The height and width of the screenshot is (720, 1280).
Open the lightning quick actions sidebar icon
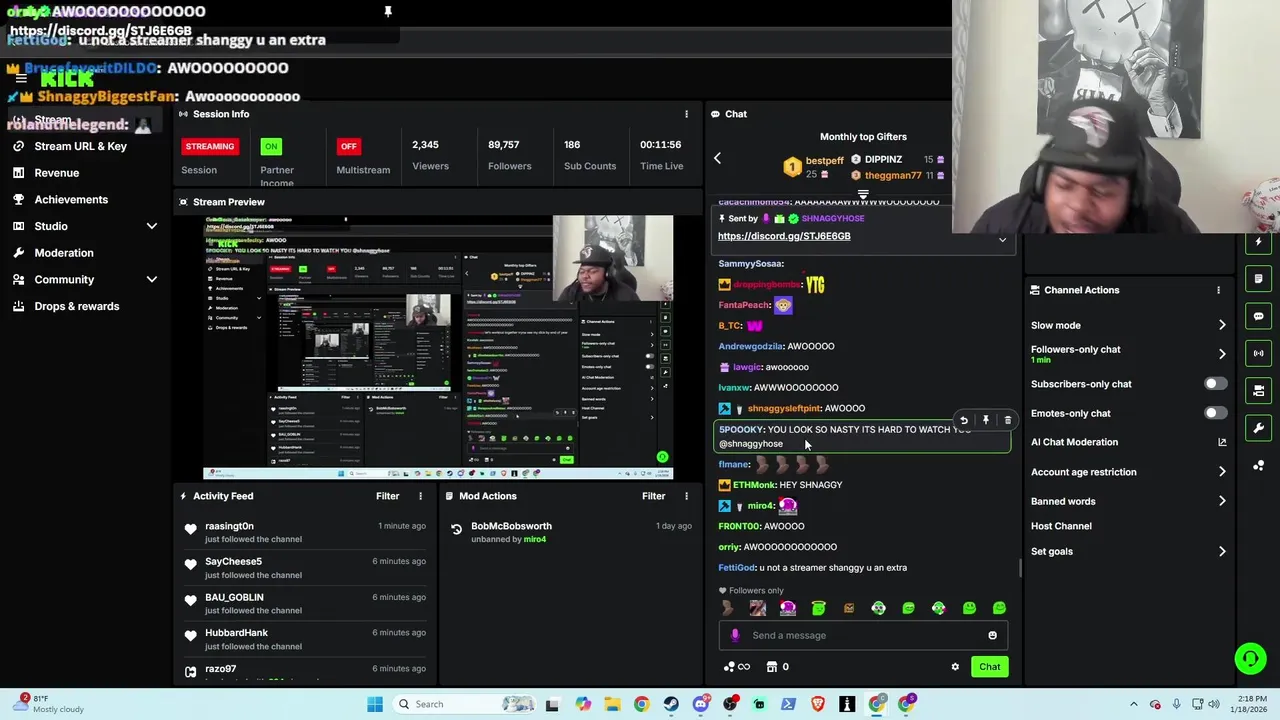tap(1258, 242)
